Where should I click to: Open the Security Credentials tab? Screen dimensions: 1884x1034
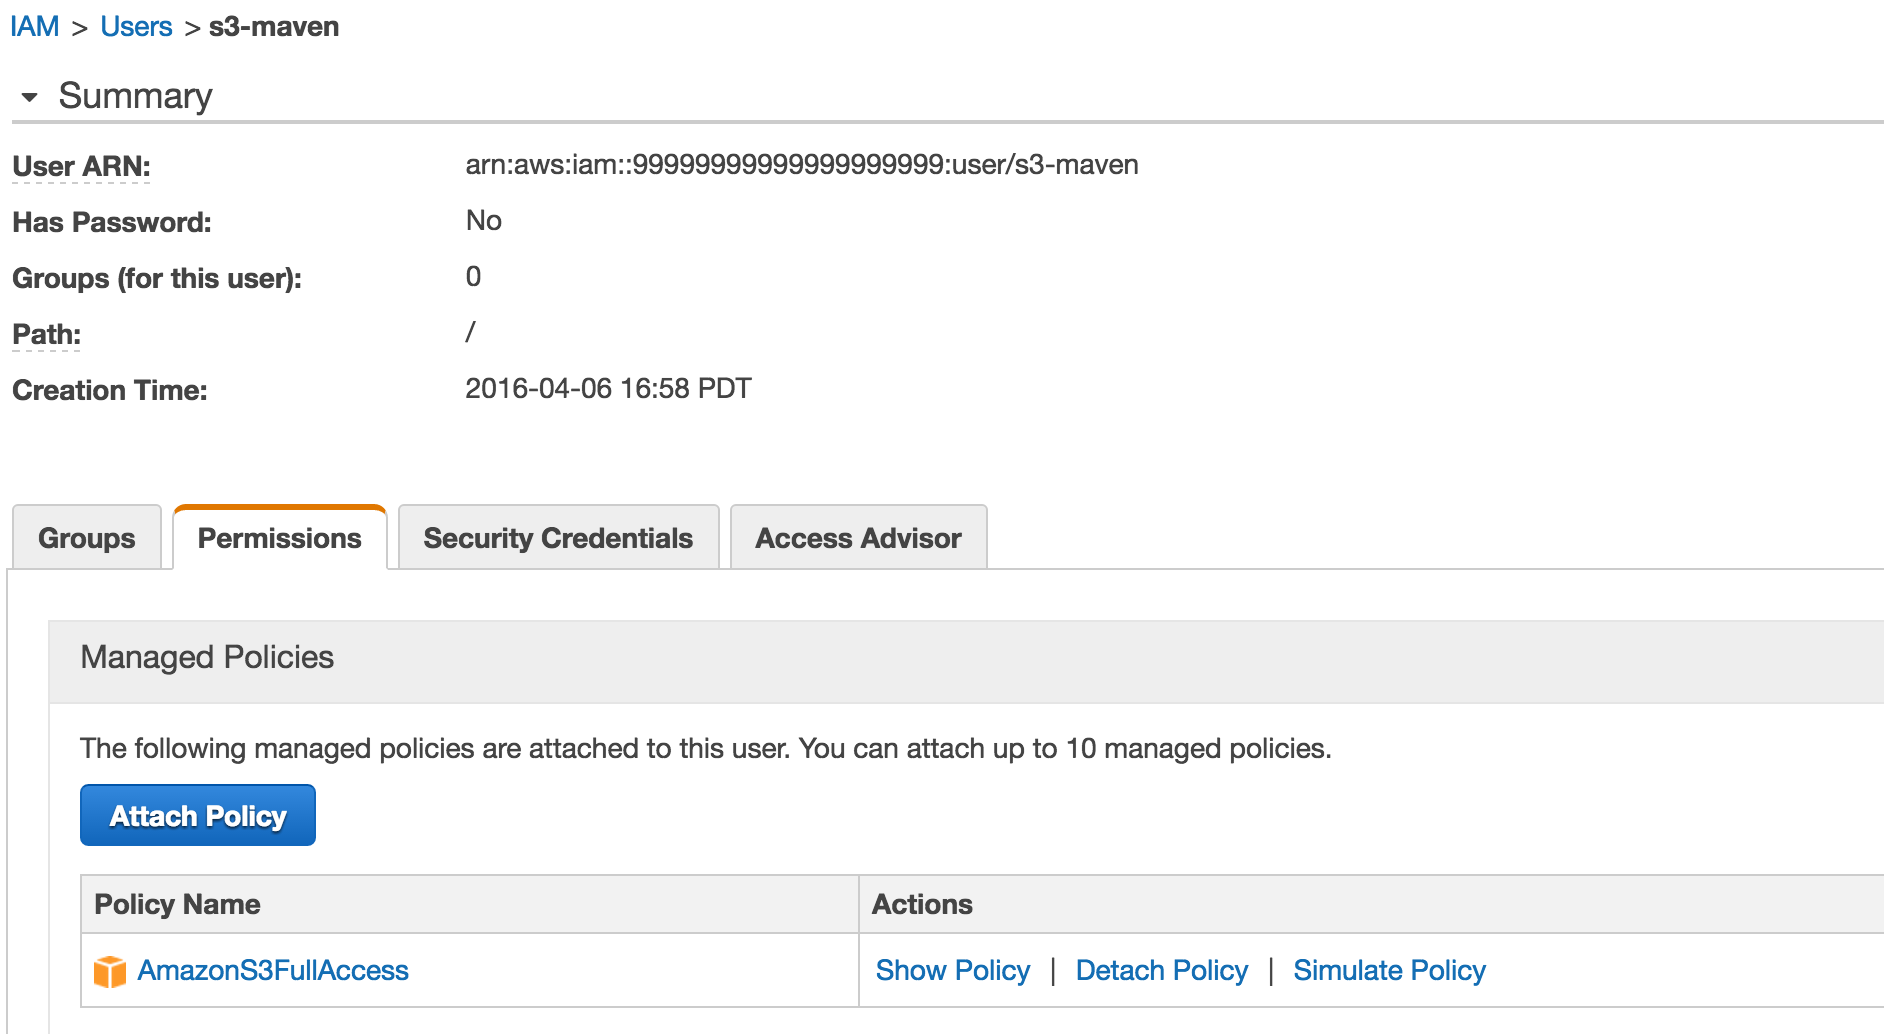(557, 538)
